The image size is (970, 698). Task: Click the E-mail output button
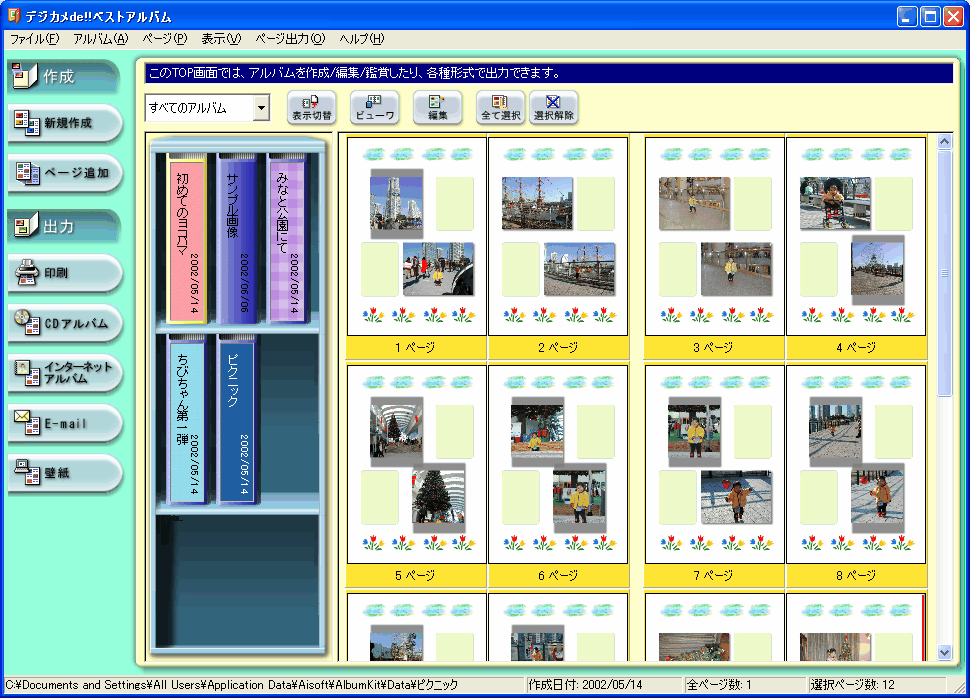[x=65, y=423]
